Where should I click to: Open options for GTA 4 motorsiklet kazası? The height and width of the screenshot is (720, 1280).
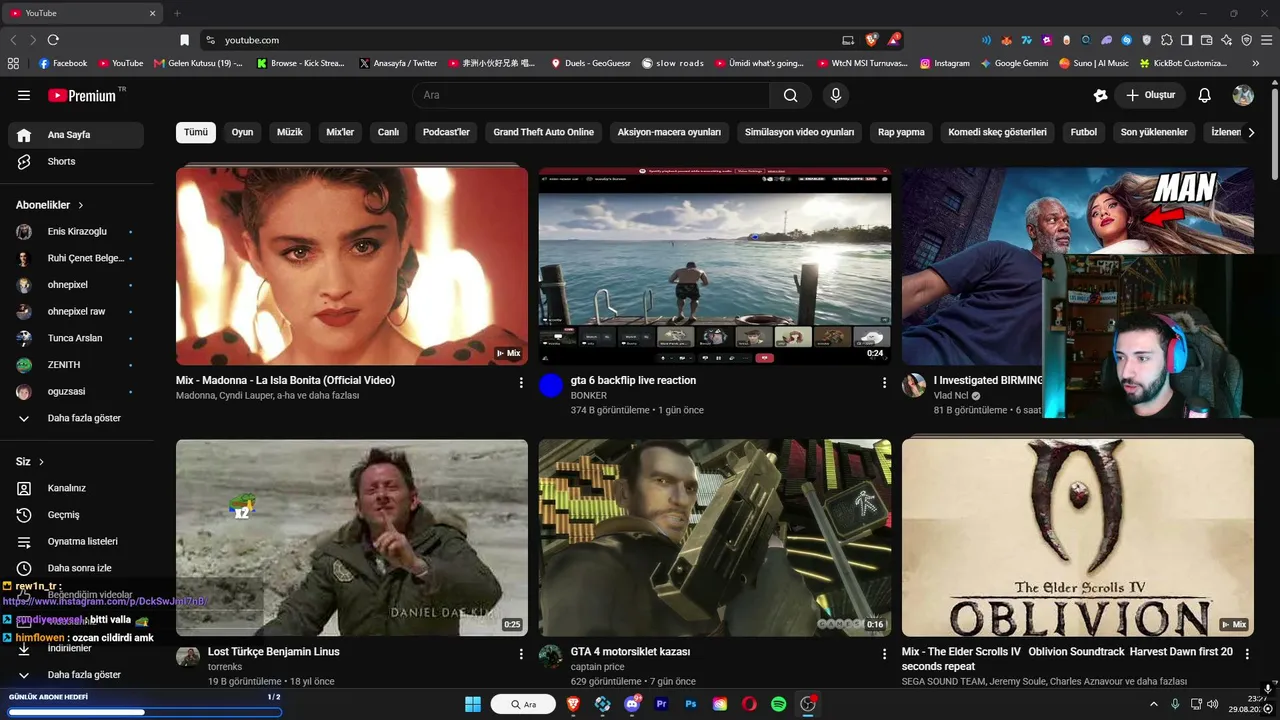point(884,654)
